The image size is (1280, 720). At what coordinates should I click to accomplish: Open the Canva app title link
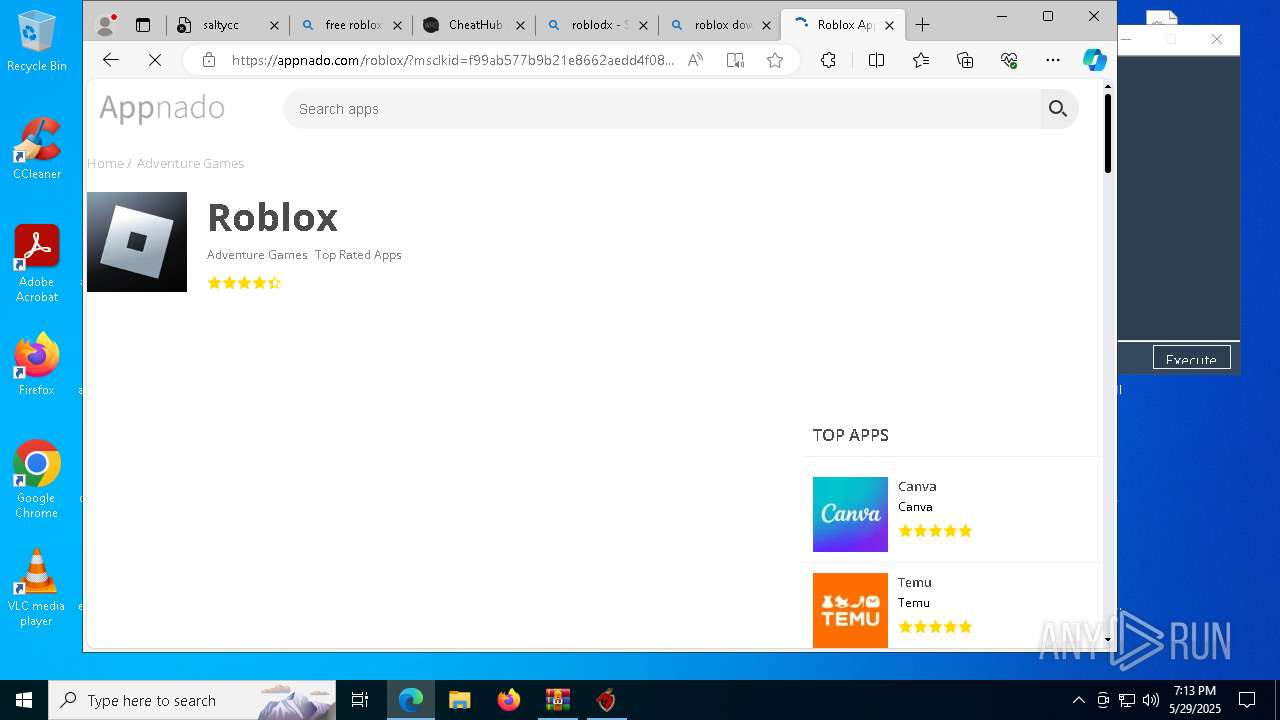coord(917,487)
